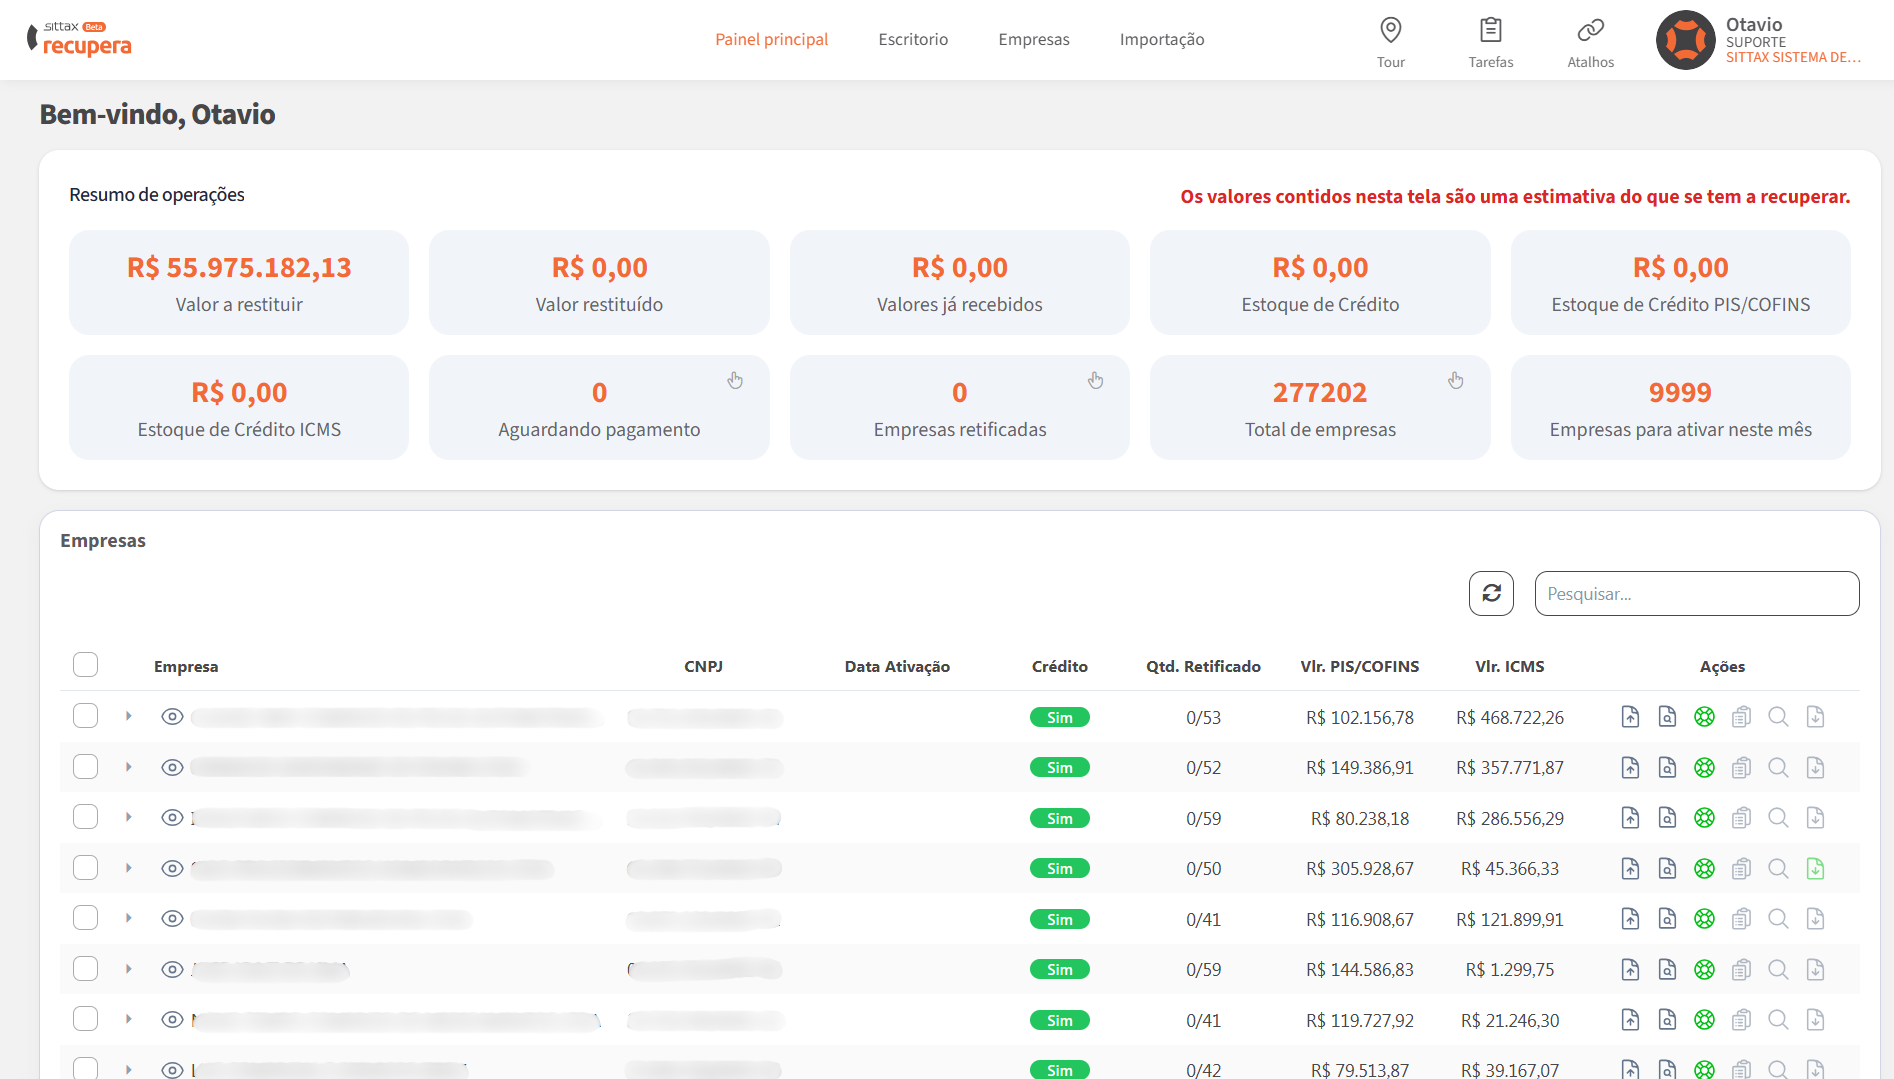Tick the select-all checkbox in the table header
1894x1079 pixels.
pyautogui.click(x=86, y=665)
